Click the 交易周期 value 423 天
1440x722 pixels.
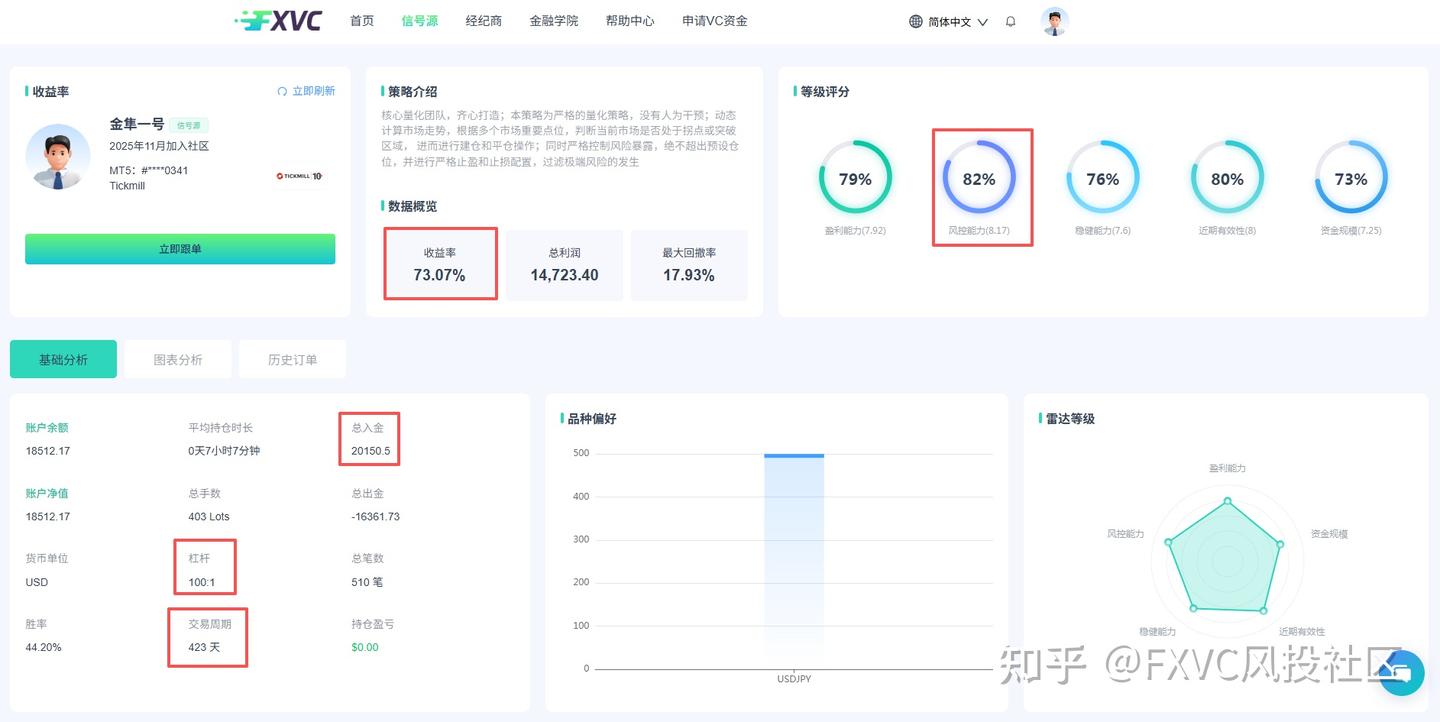(x=204, y=647)
